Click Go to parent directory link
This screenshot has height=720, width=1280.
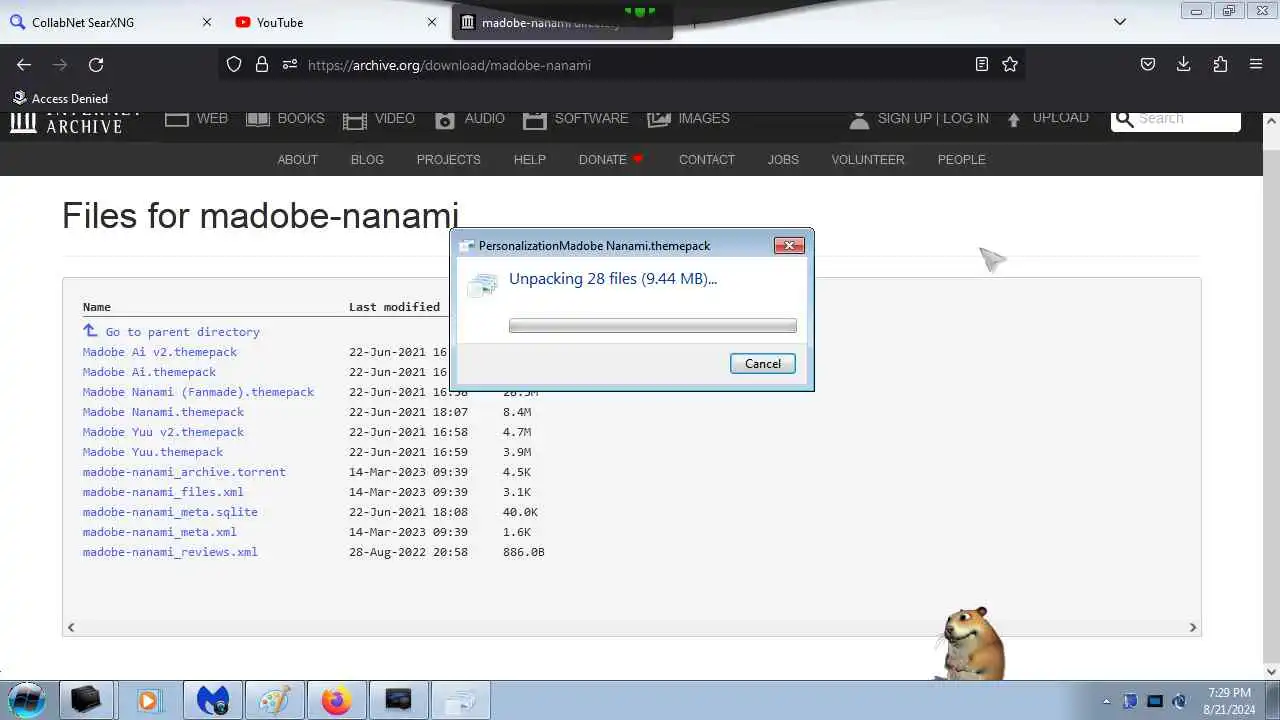pyautogui.click(x=182, y=332)
